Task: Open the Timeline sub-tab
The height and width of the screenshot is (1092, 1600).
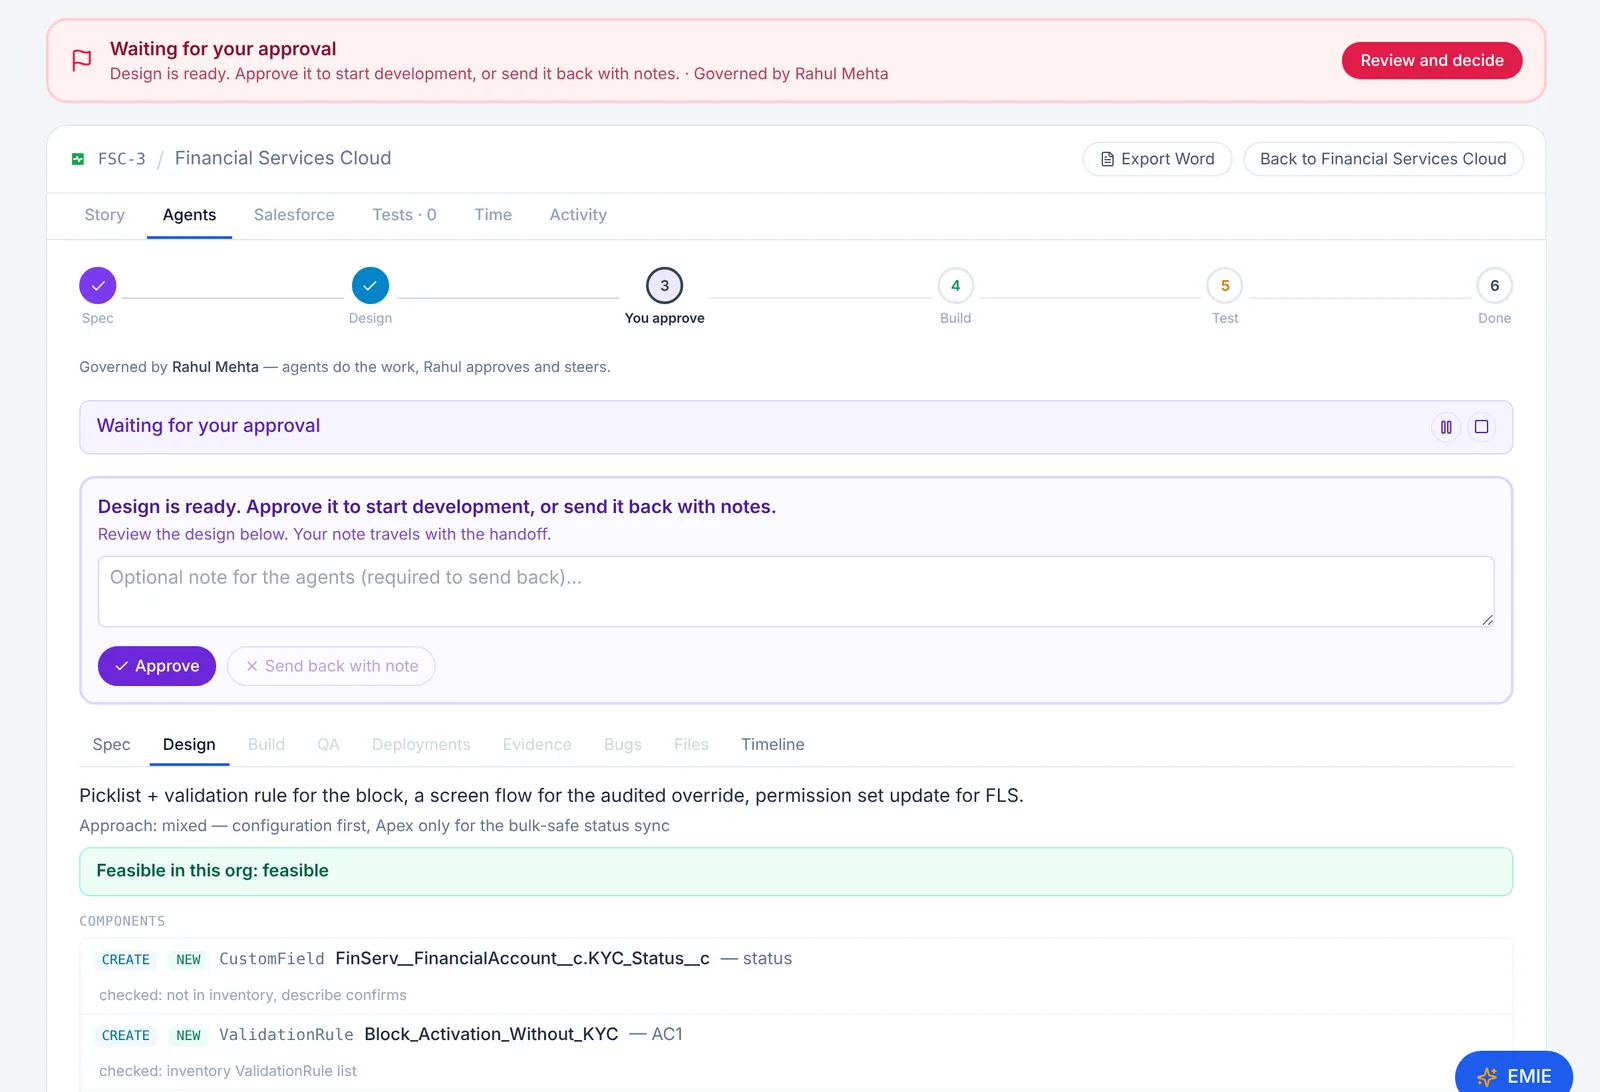Action: (x=773, y=745)
